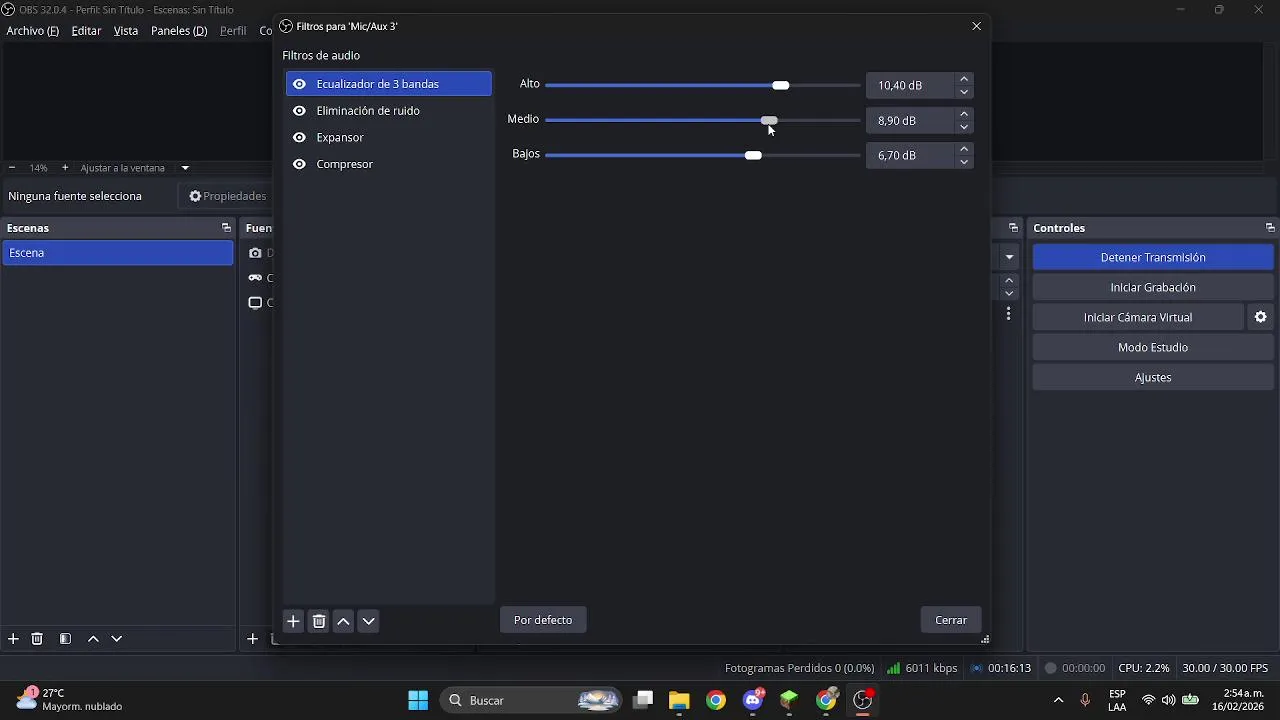Click Detener Transmisión button

click(x=1153, y=257)
